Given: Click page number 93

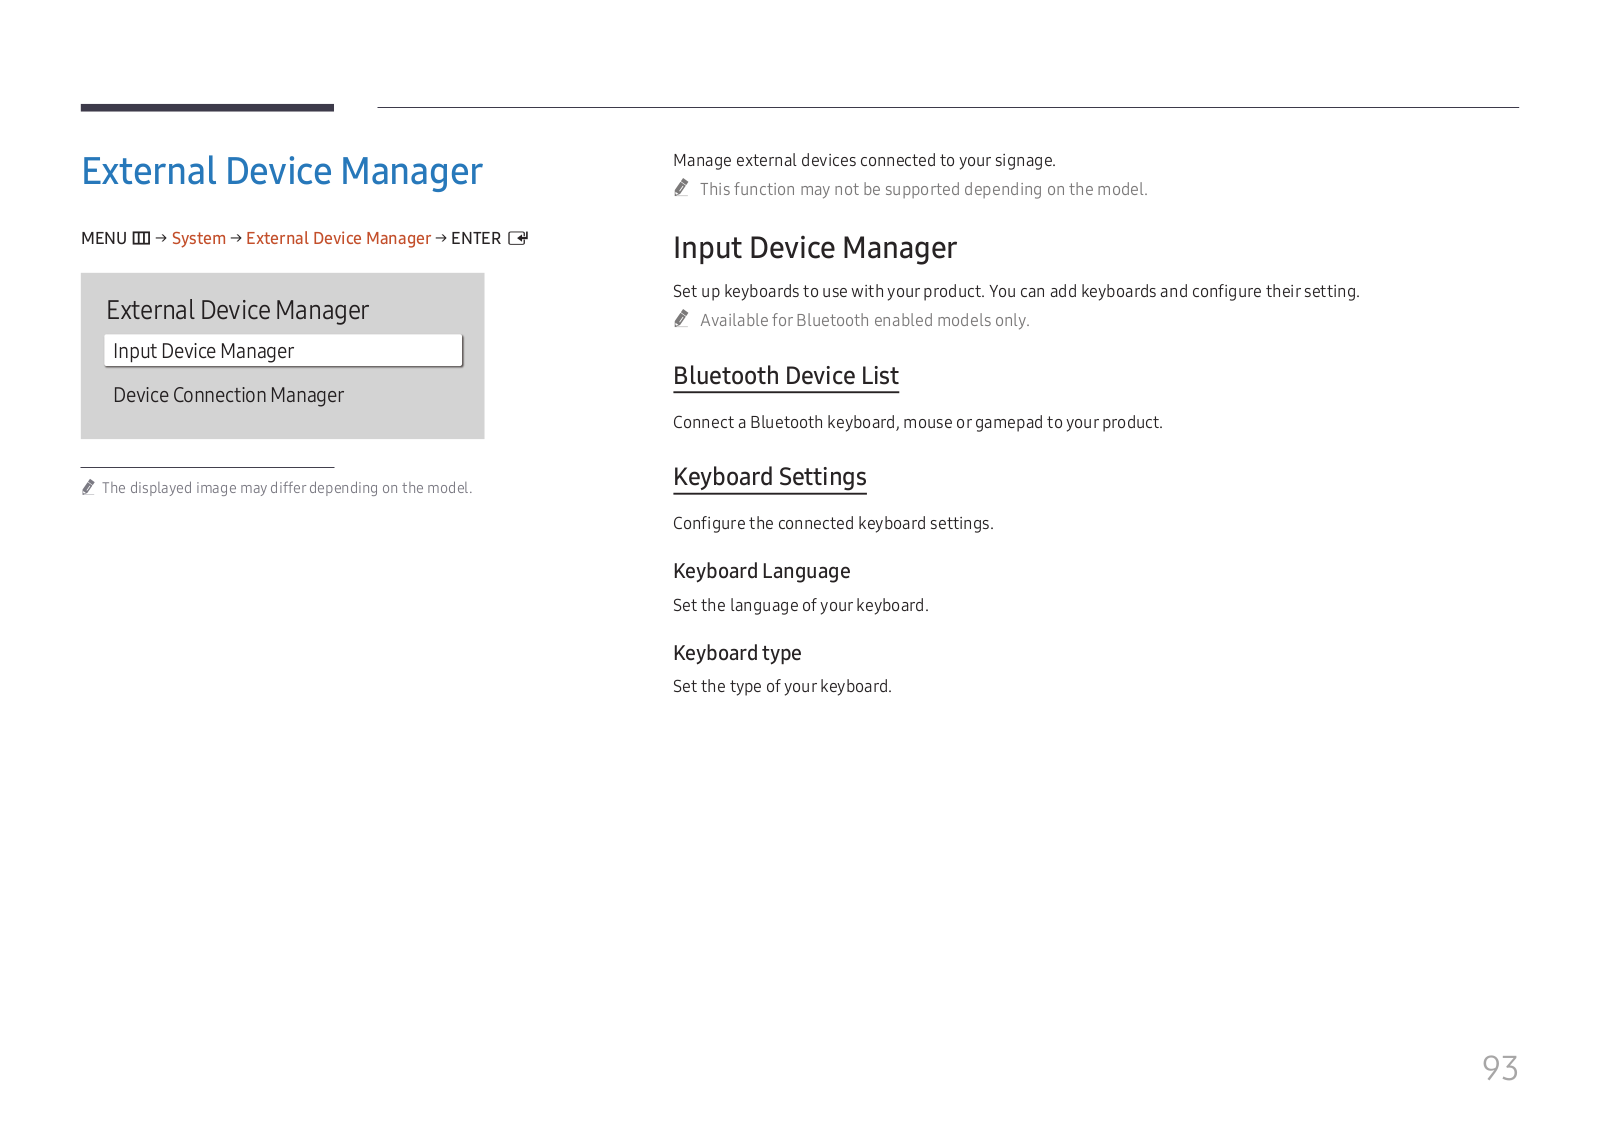Looking at the screenshot, I should tap(1500, 1068).
